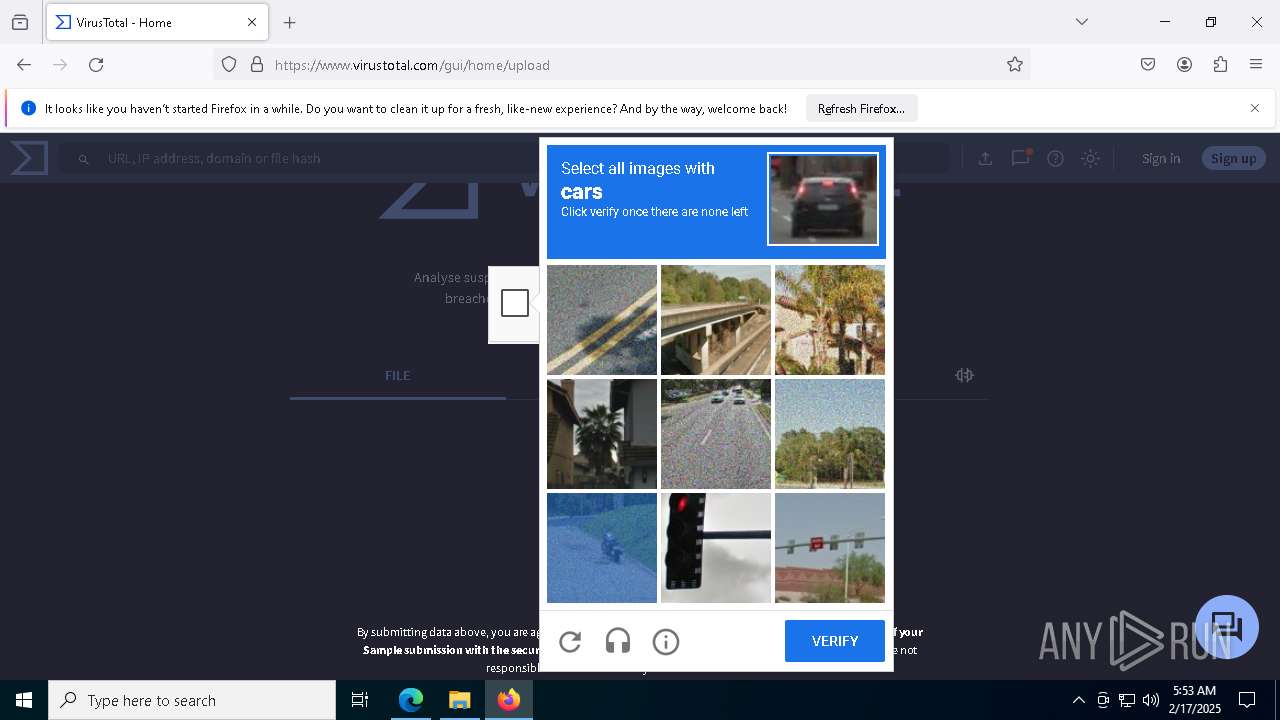The height and width of the screenshot is (720, 1280).
Task: Open the volume speaker tray icon
Action: pyautogui.click(x=1151, y=700)
